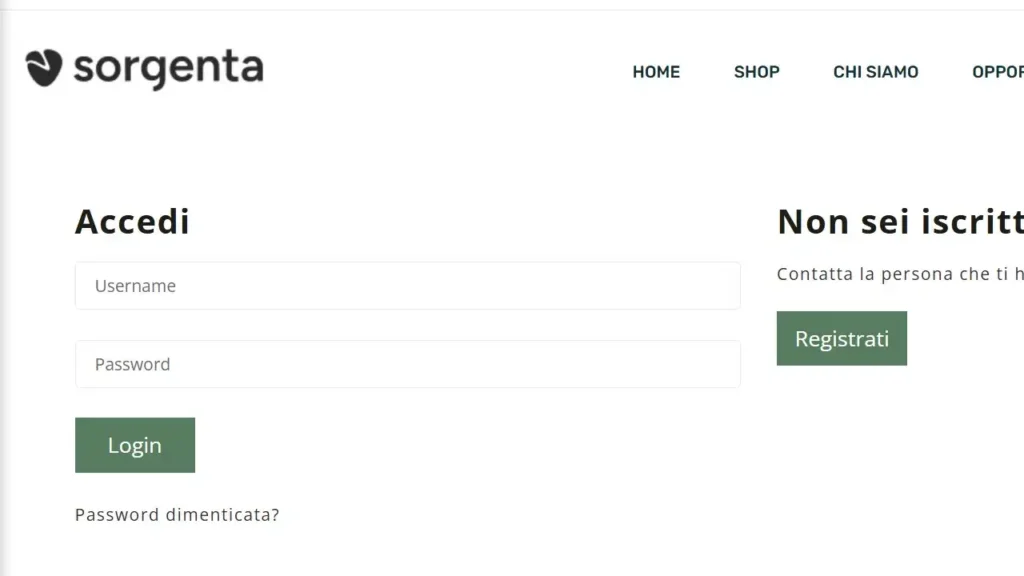
Task: Open the HOME menu item
Action: pos(656,72)
